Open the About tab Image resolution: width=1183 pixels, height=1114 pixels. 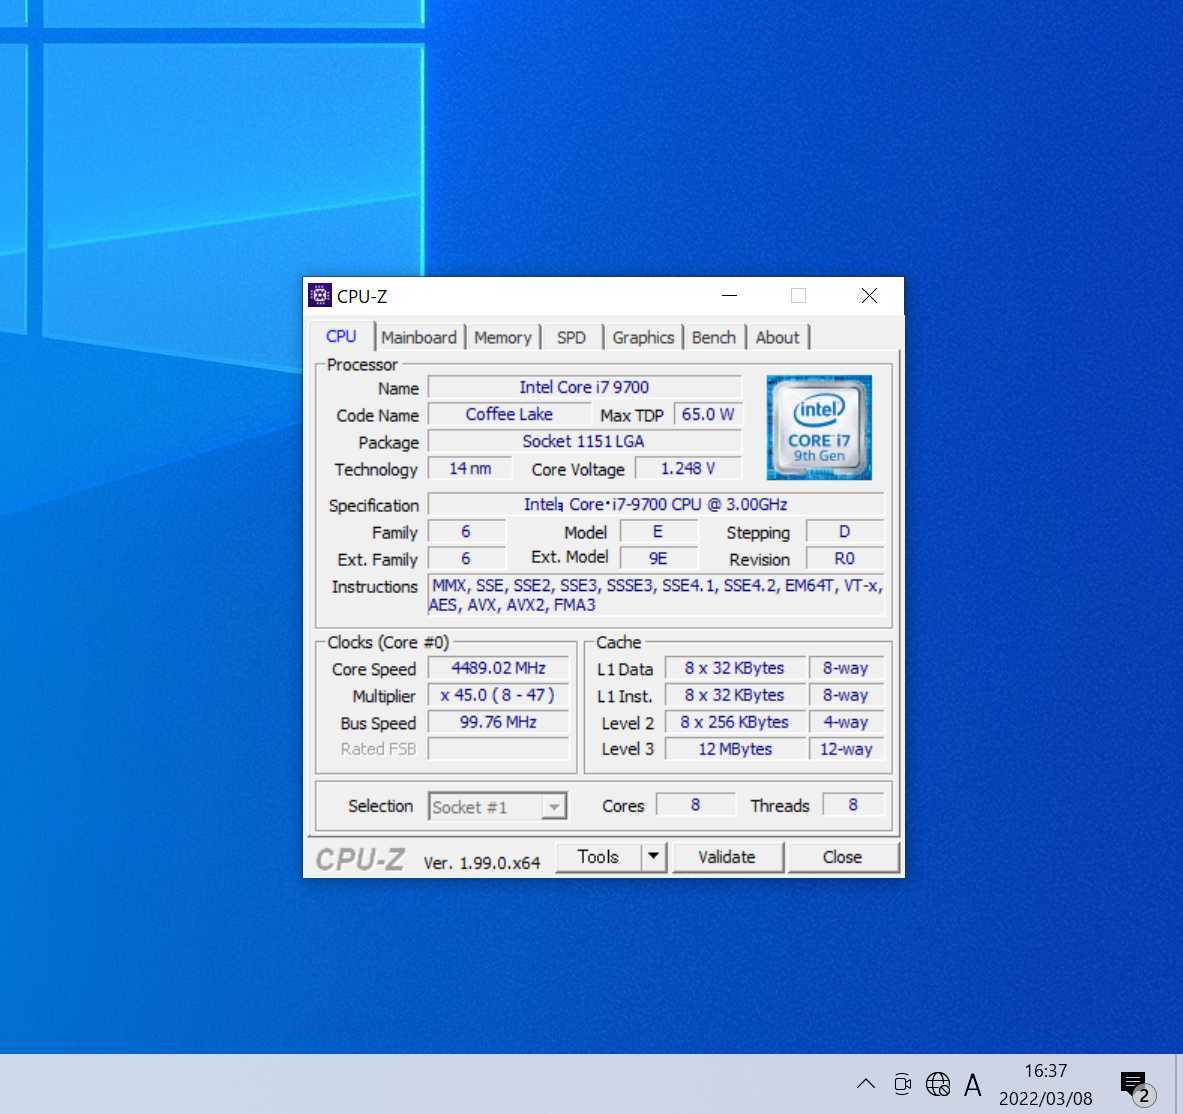click(x=777, y=337)
